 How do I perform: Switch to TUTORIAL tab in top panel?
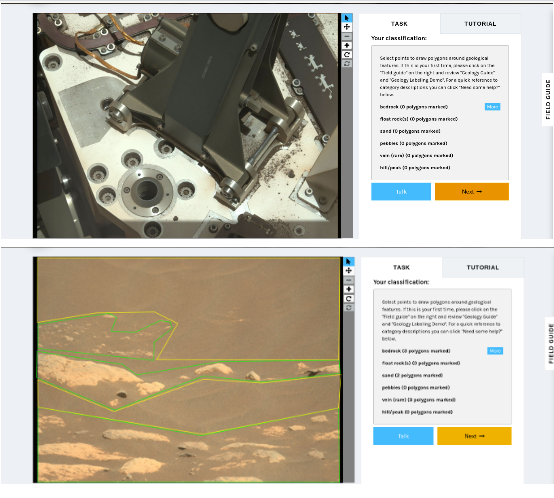click(x=480, y=24)
